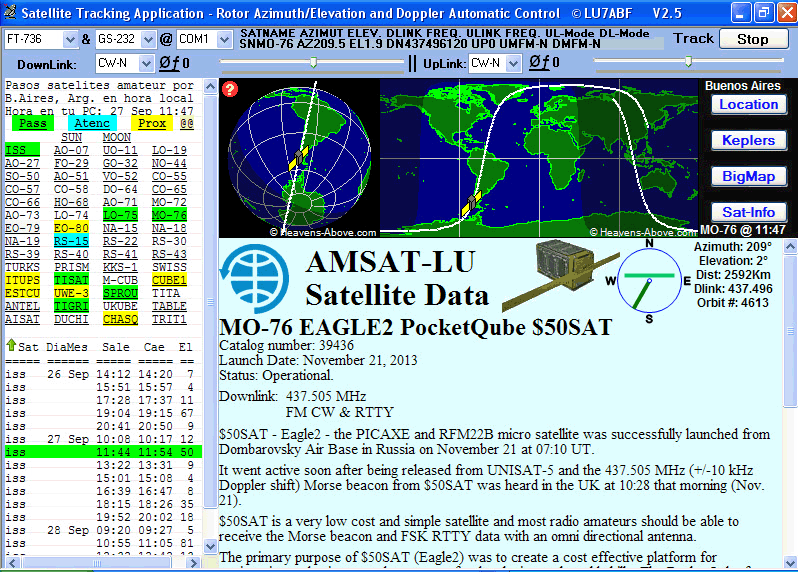Select the MOON link
The height and width of the screenshot is (572, 798).
(x=117, y=137)
